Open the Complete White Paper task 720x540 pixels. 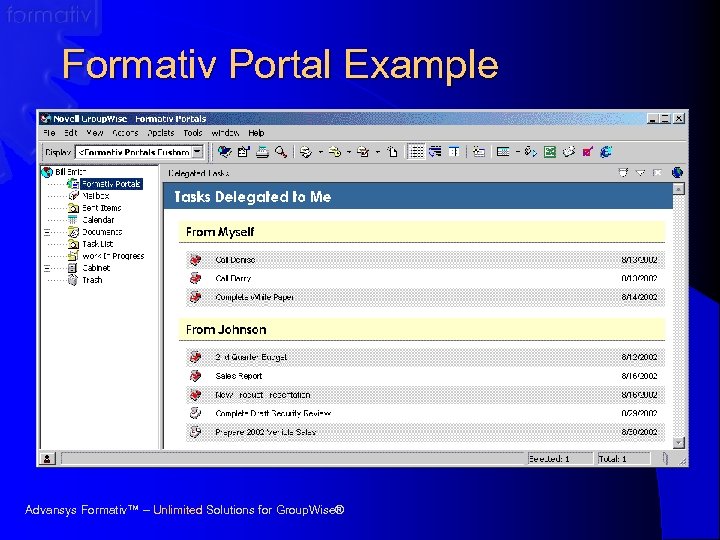point(254,298)
